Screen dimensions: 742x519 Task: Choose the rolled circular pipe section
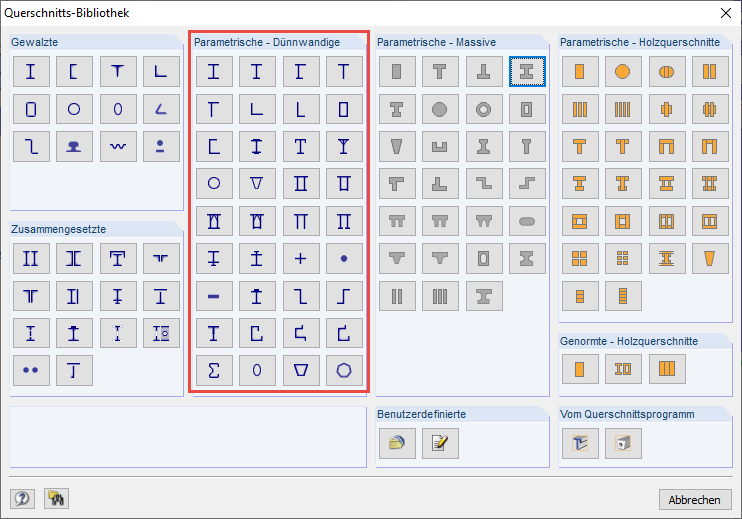(x=74, y=109)
